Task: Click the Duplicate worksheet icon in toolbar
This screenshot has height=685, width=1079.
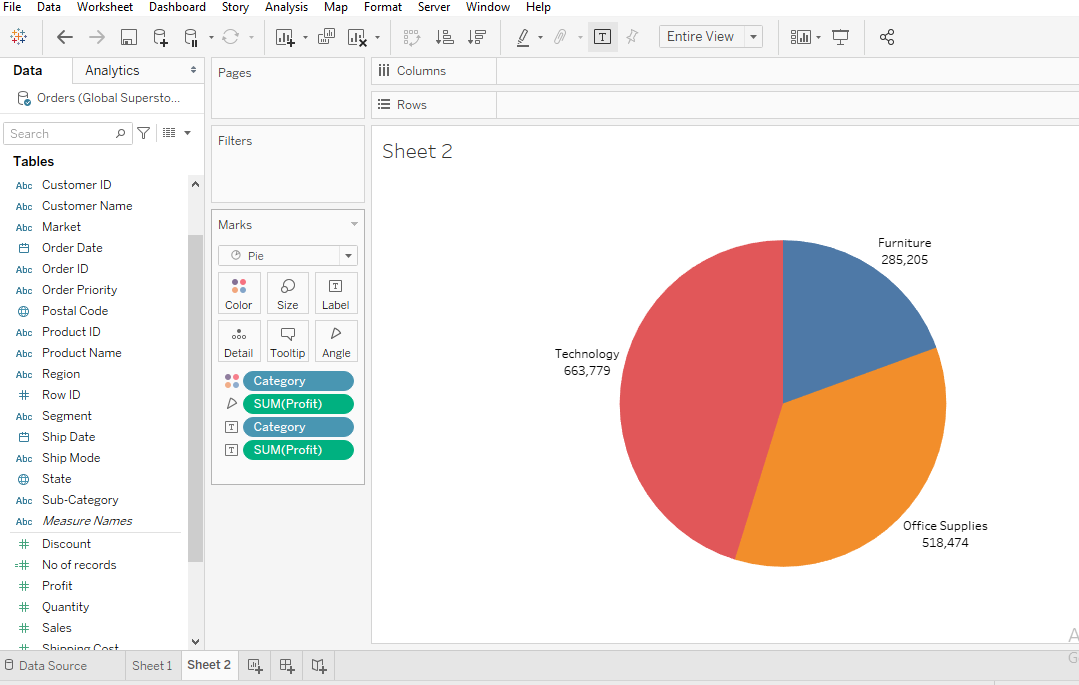Action: (x=326, y=37)
